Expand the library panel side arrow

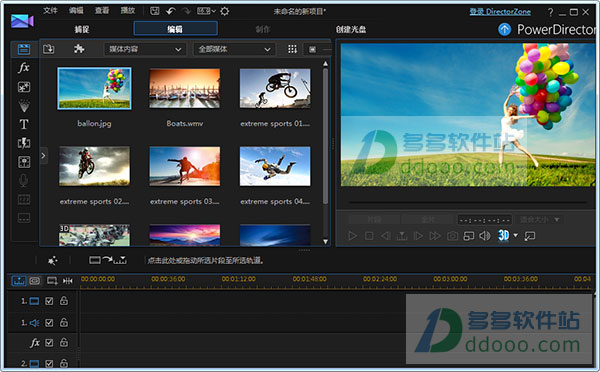click(x=43, y=155)
